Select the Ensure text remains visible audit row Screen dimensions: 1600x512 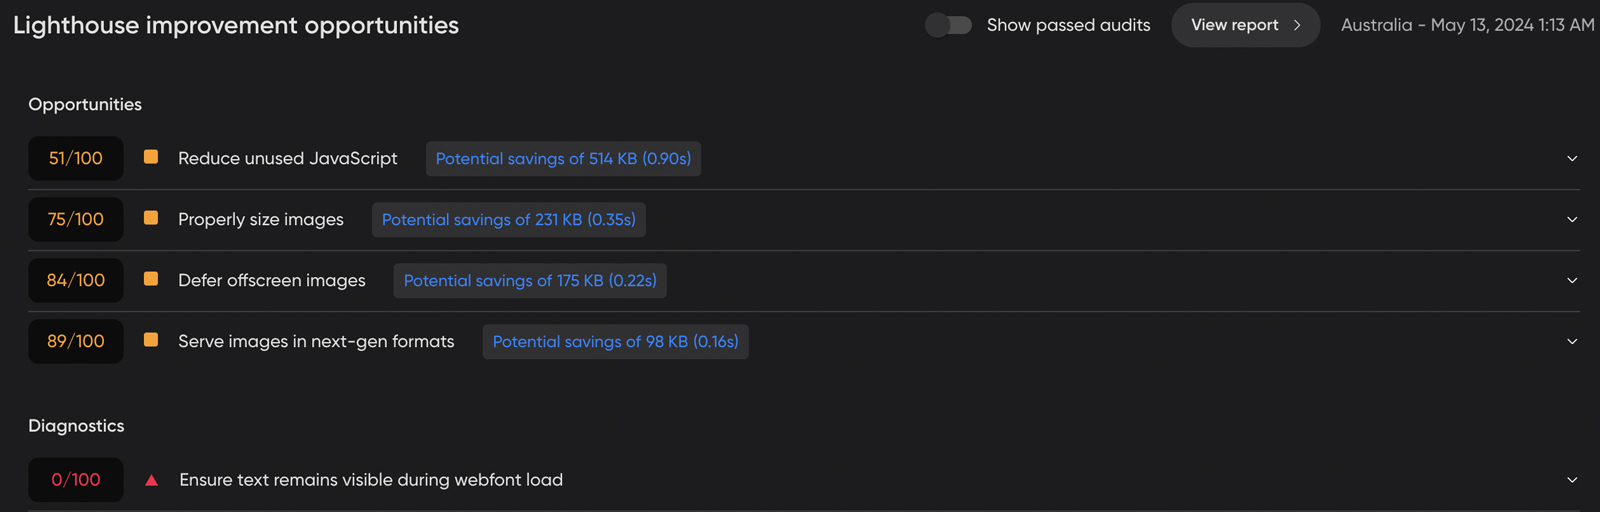371,480
